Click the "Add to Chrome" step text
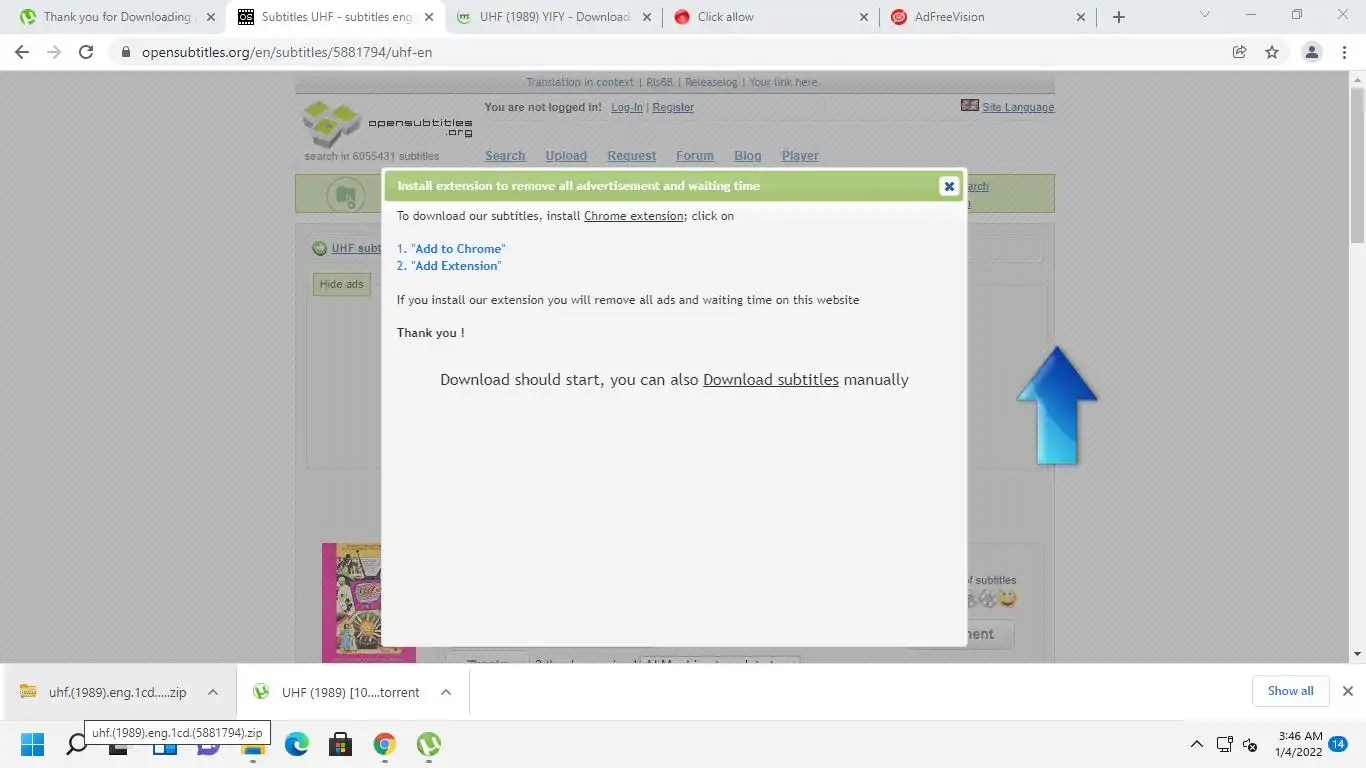The width and height of the screenshot is (1366, 768). (458, 249)
